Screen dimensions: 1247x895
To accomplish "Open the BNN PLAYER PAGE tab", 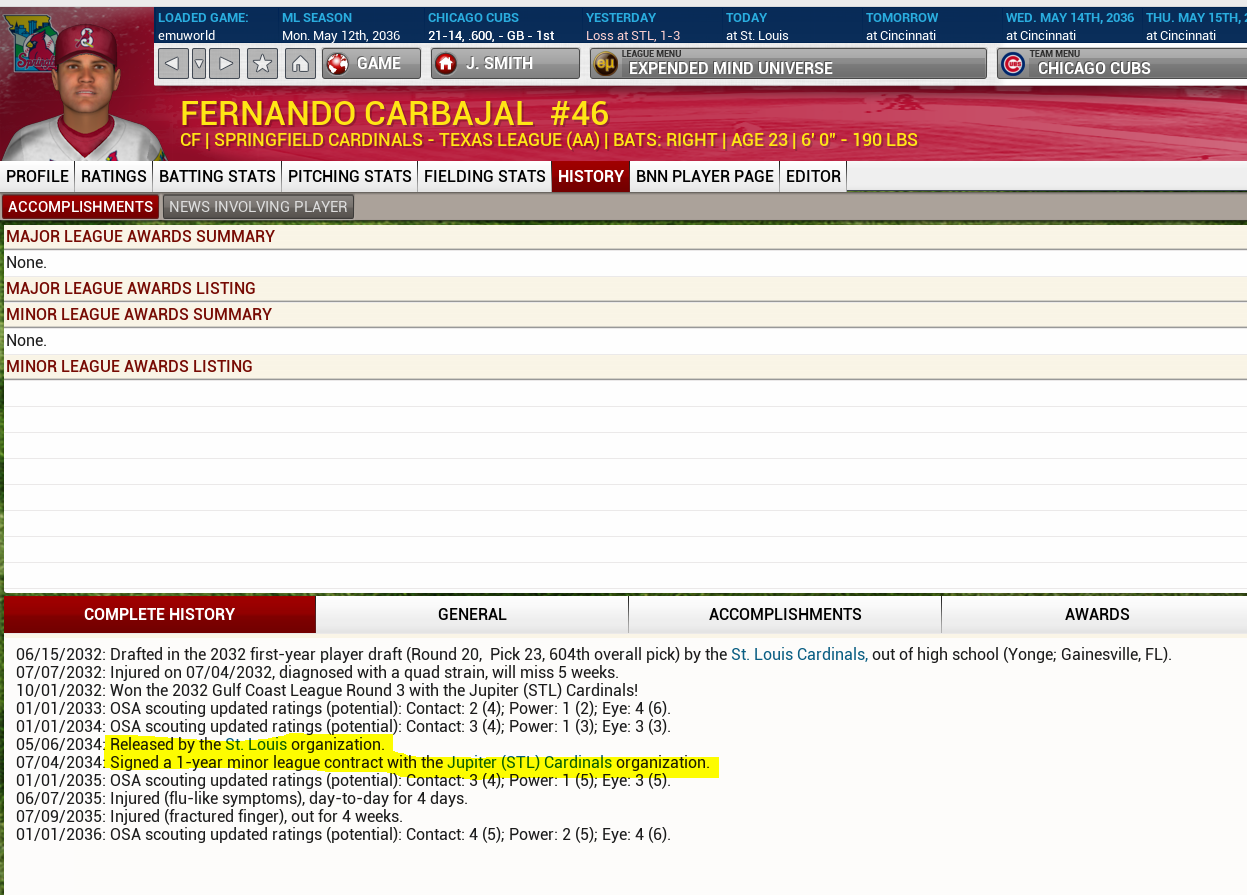I will tap(704, 176).
